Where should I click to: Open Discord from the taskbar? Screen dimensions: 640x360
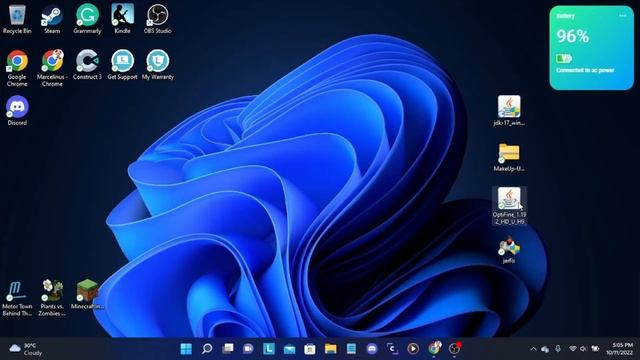(372, 349)
